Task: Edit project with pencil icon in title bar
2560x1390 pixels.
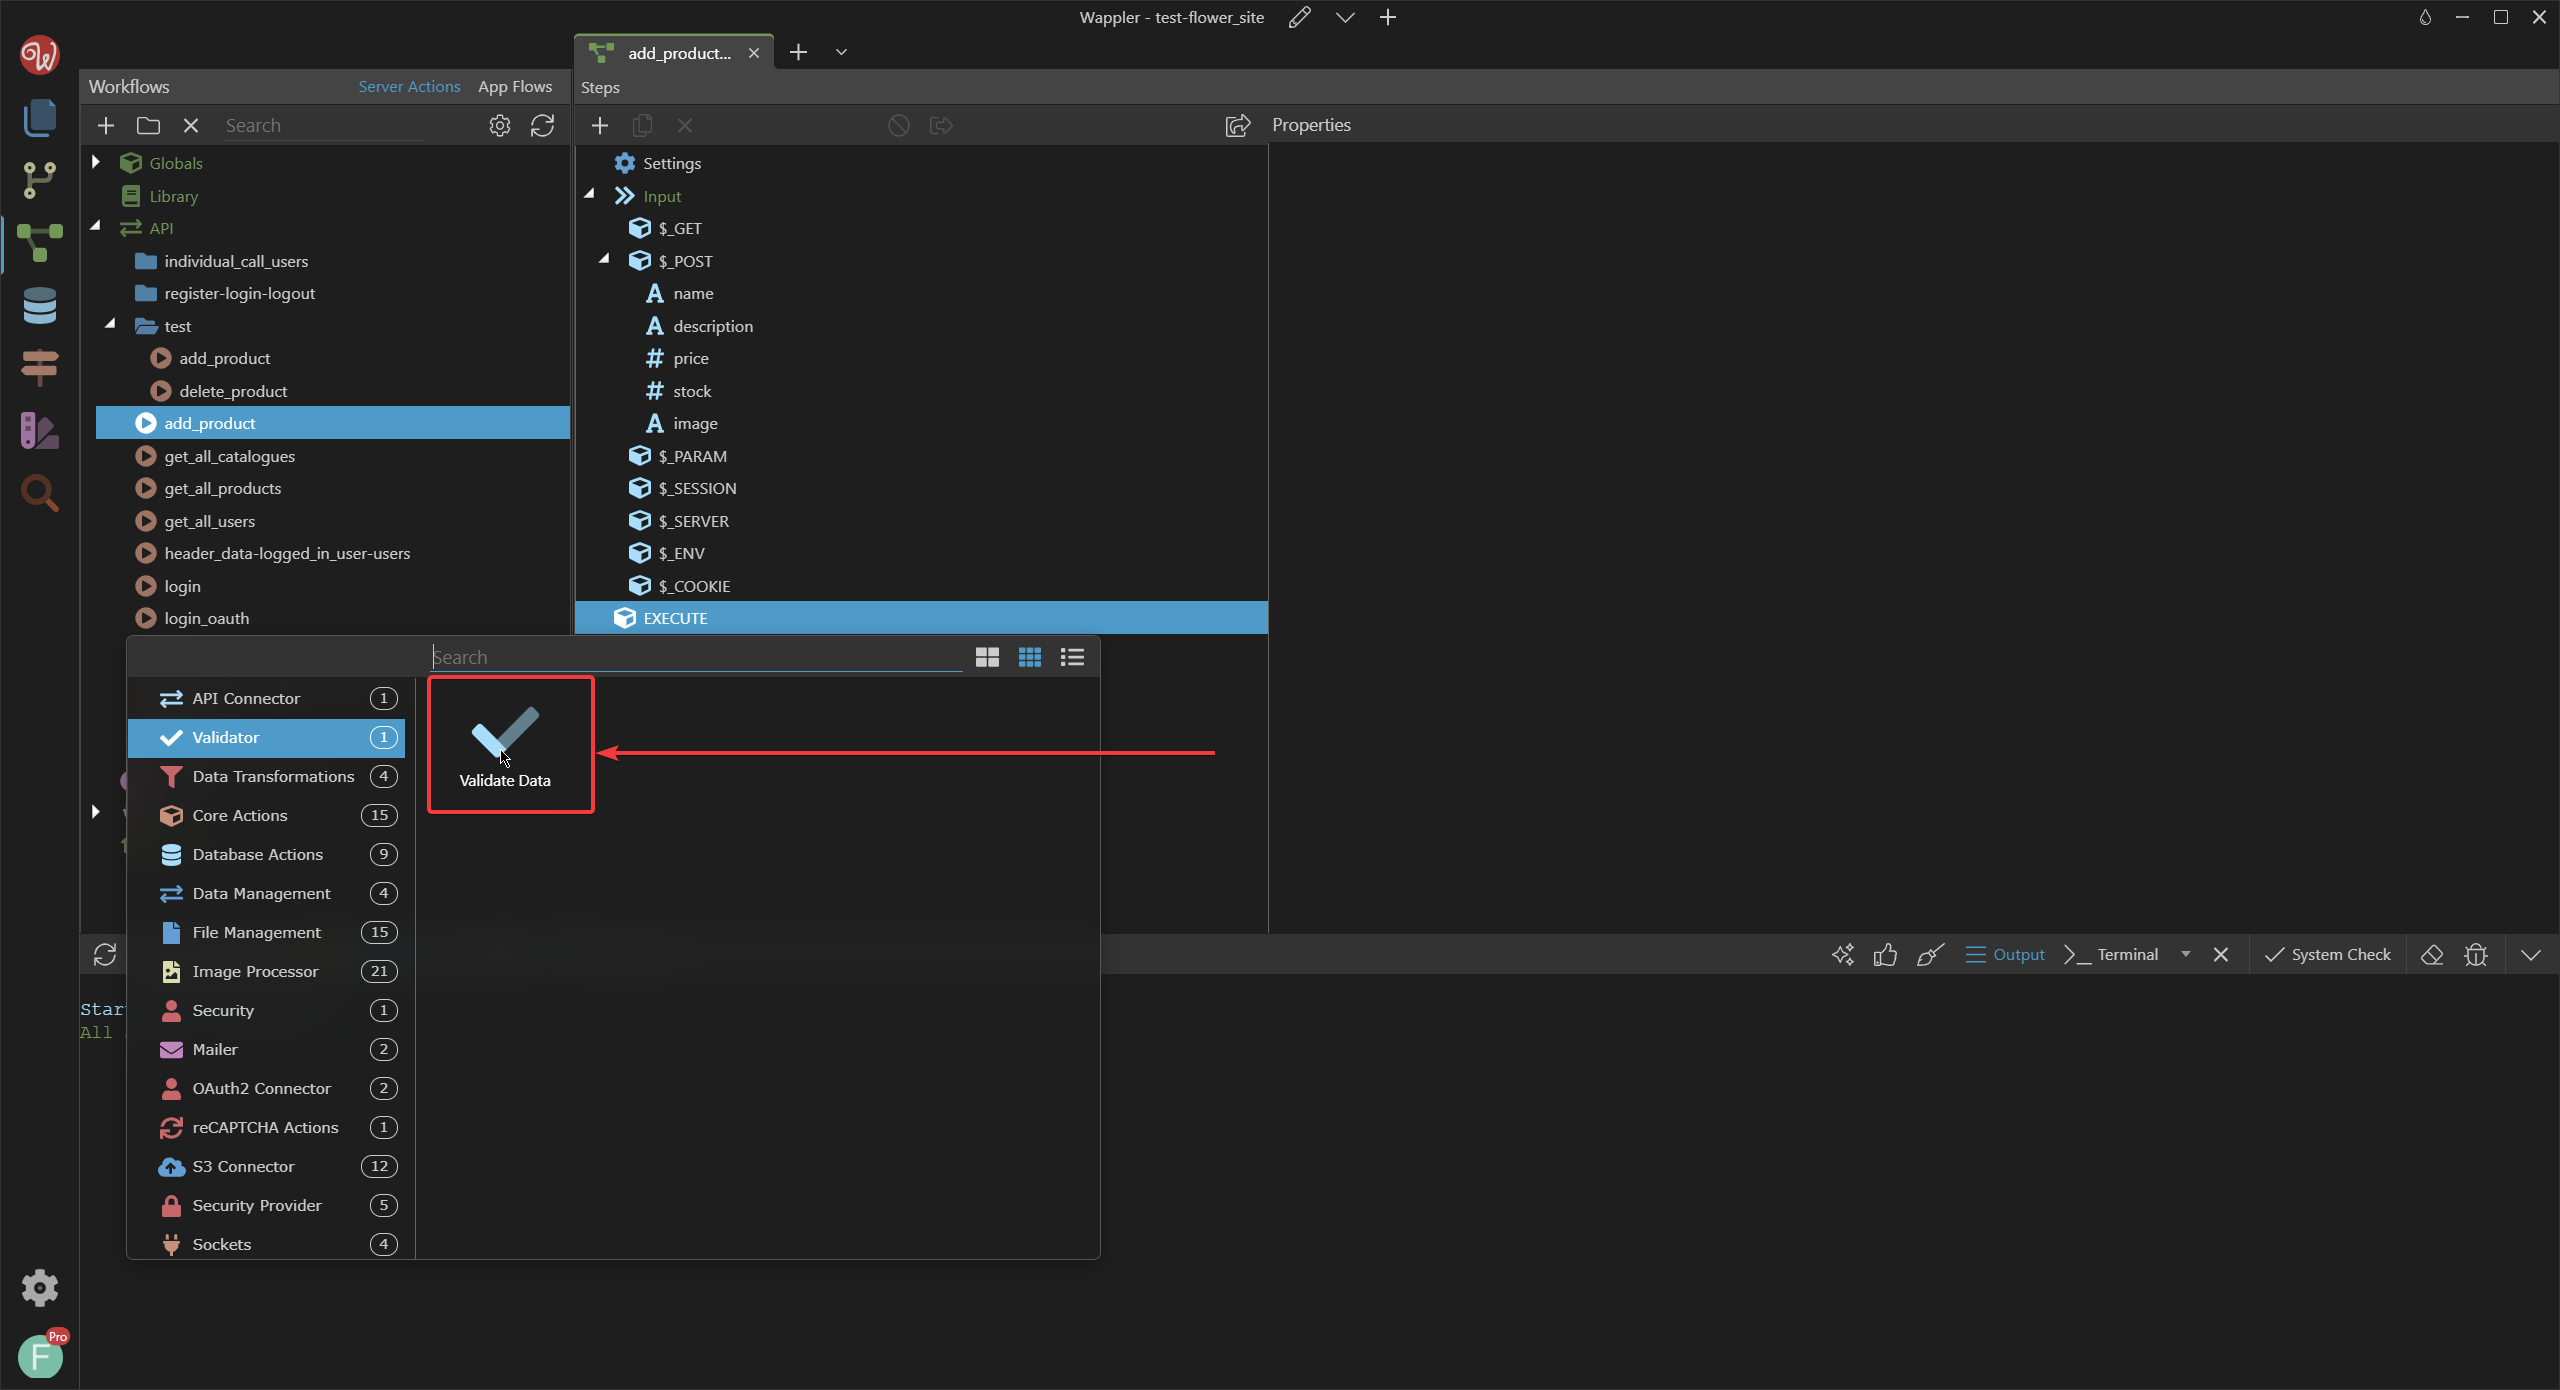Action: coord(1299,17)
